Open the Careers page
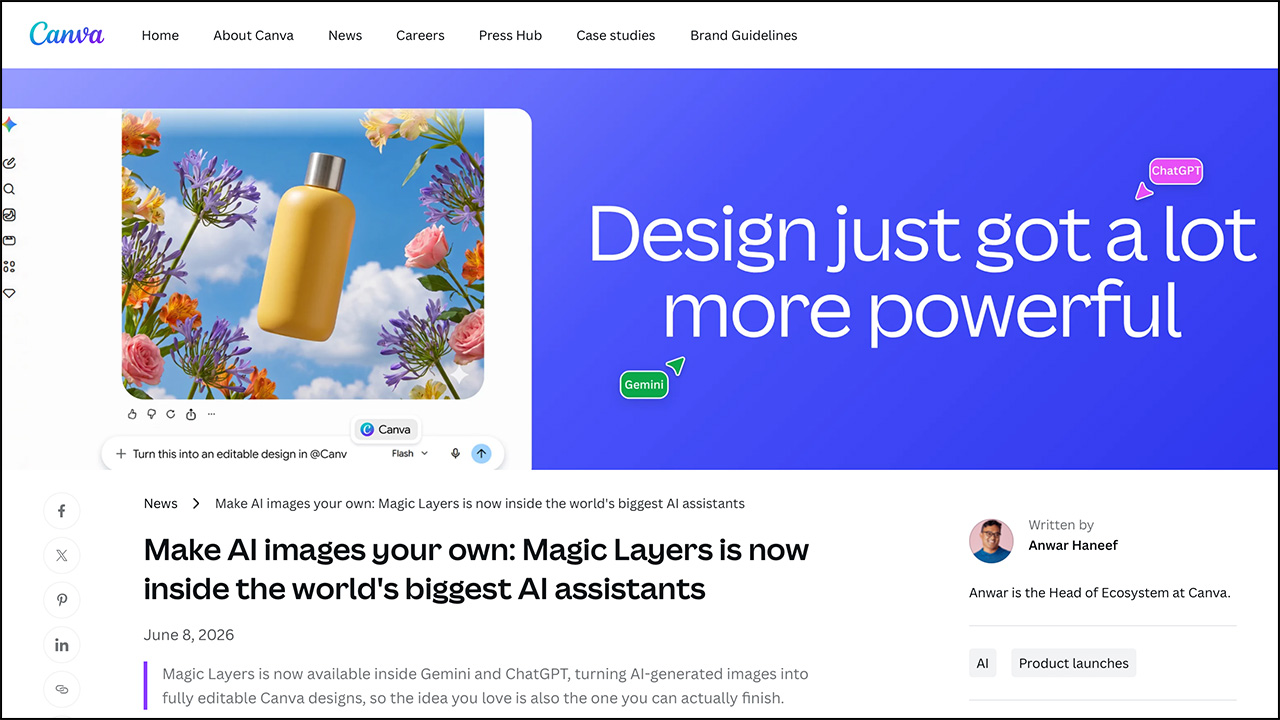The image size is (1280, 720). pyautogui.click(x=420, y=35)
